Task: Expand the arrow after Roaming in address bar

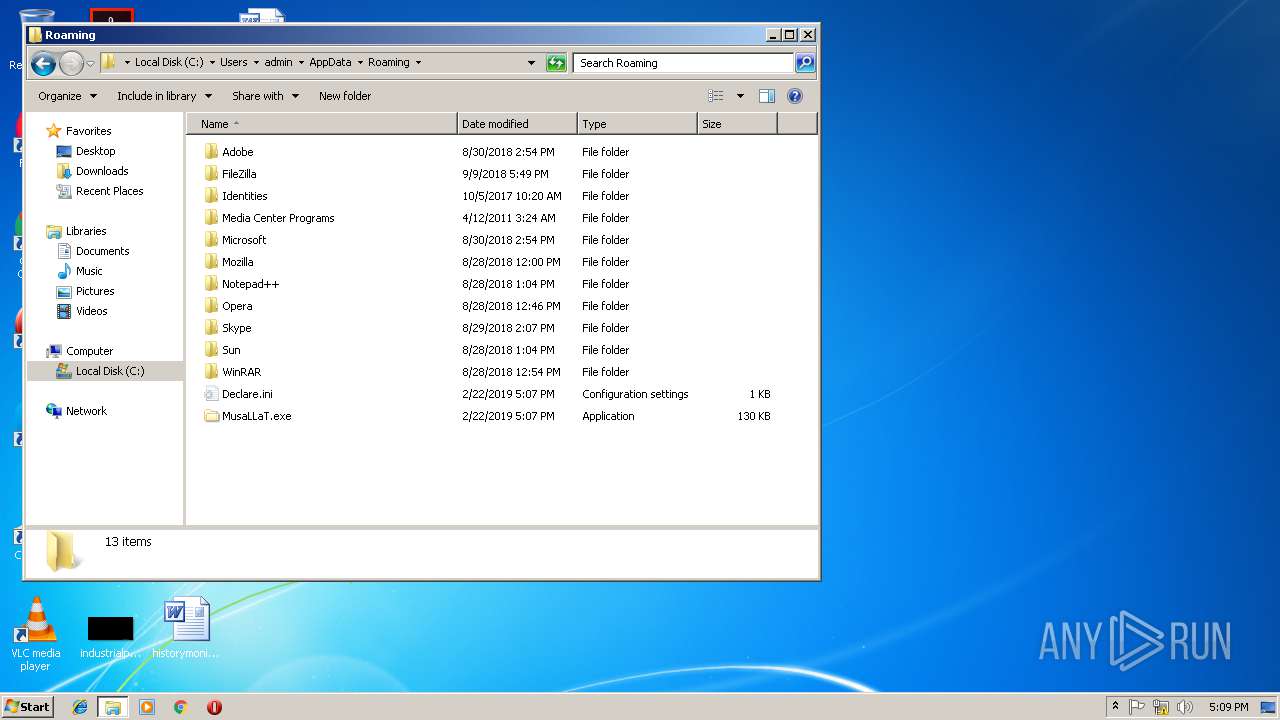Action: tap(418, 62)
